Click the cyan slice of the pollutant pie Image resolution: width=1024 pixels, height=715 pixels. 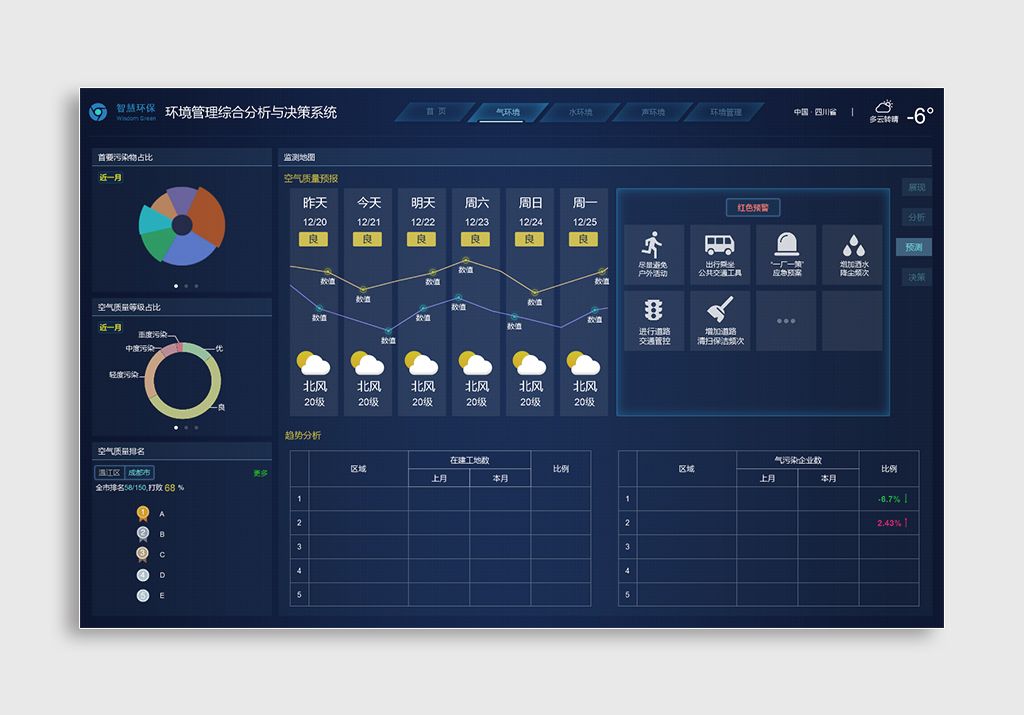[x=154, y=220]
